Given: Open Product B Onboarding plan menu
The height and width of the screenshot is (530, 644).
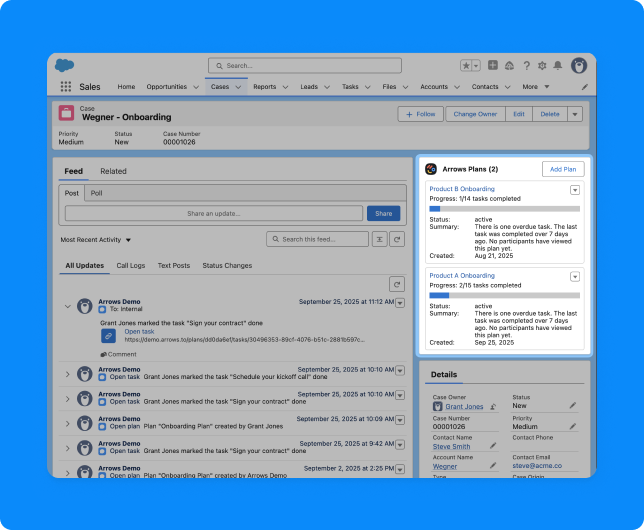Looking at the screenshot, I should click(x=575, y=190).
